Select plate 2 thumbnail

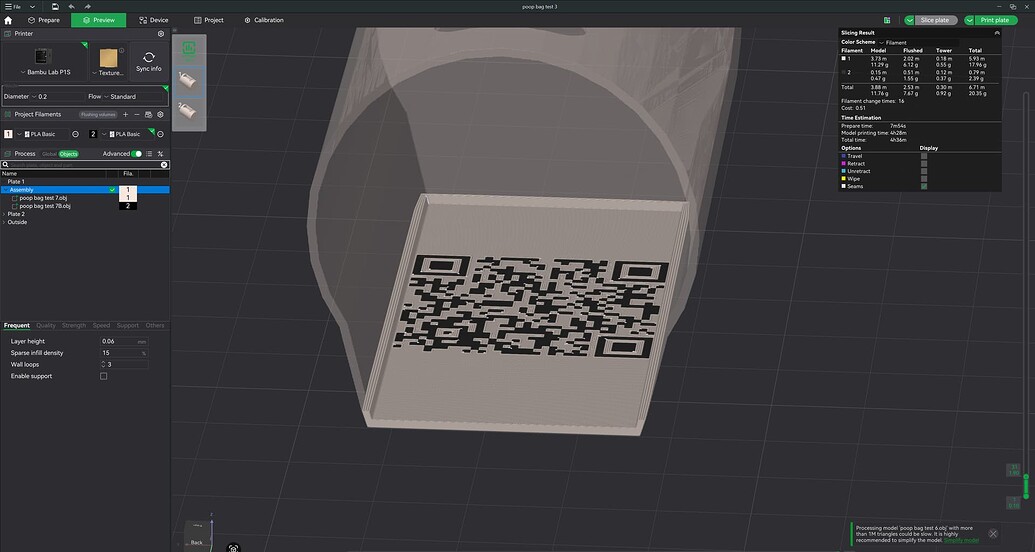189,110
